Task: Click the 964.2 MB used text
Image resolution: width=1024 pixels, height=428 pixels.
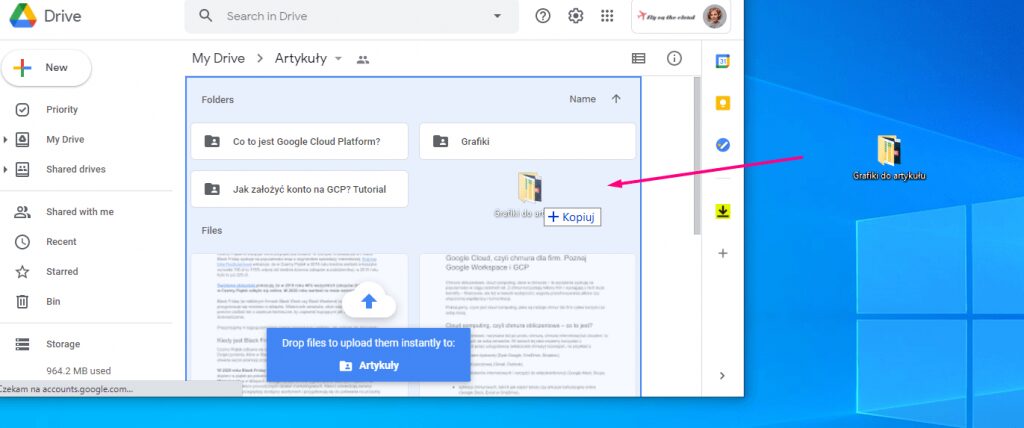Action: (x=78, y=370)
